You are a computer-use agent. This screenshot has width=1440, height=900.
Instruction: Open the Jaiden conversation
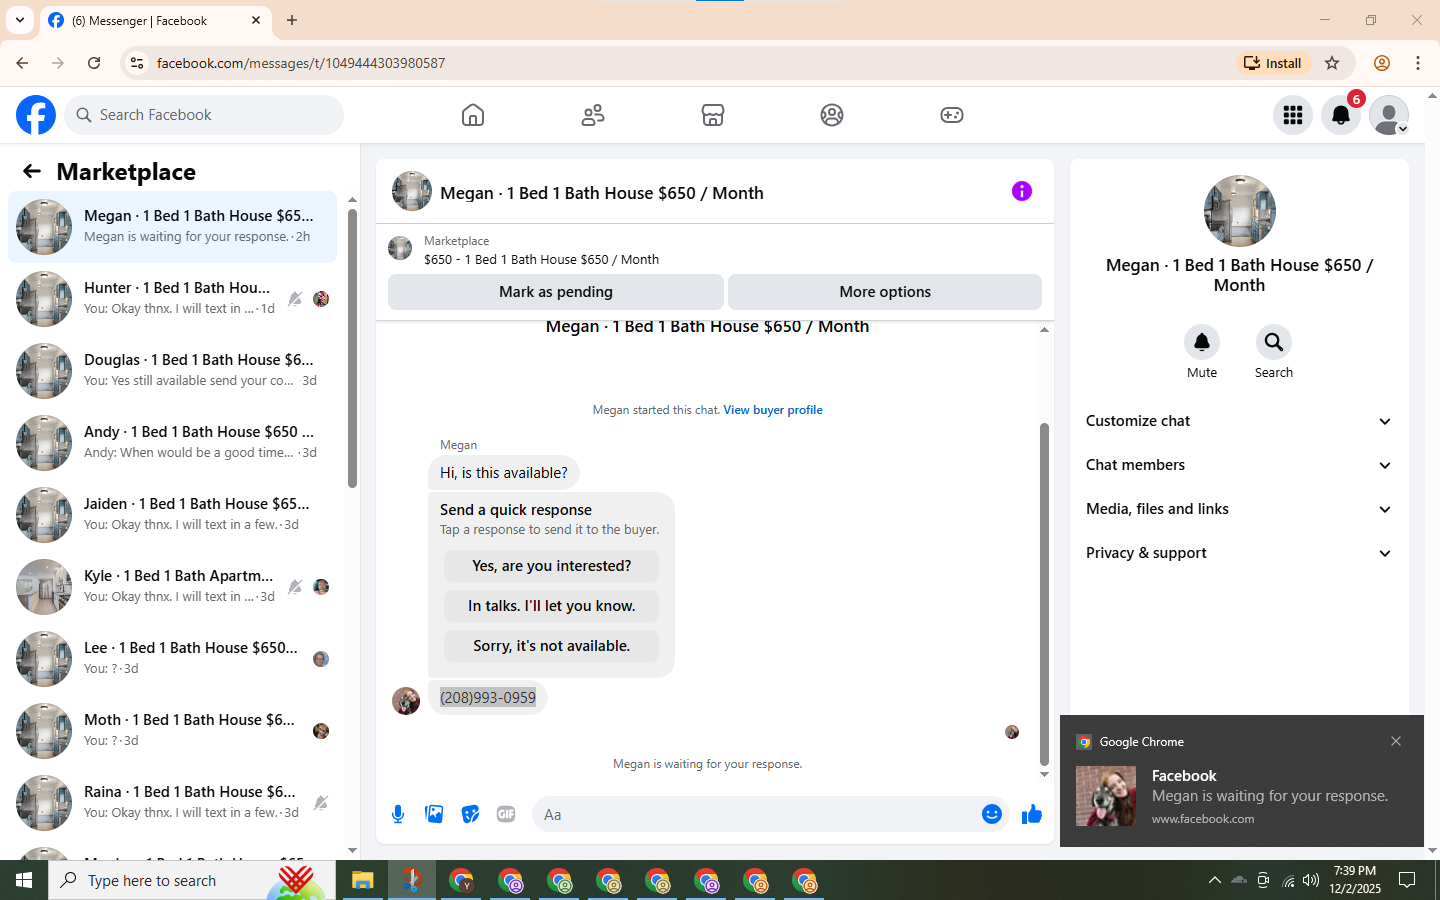point(172,515)
